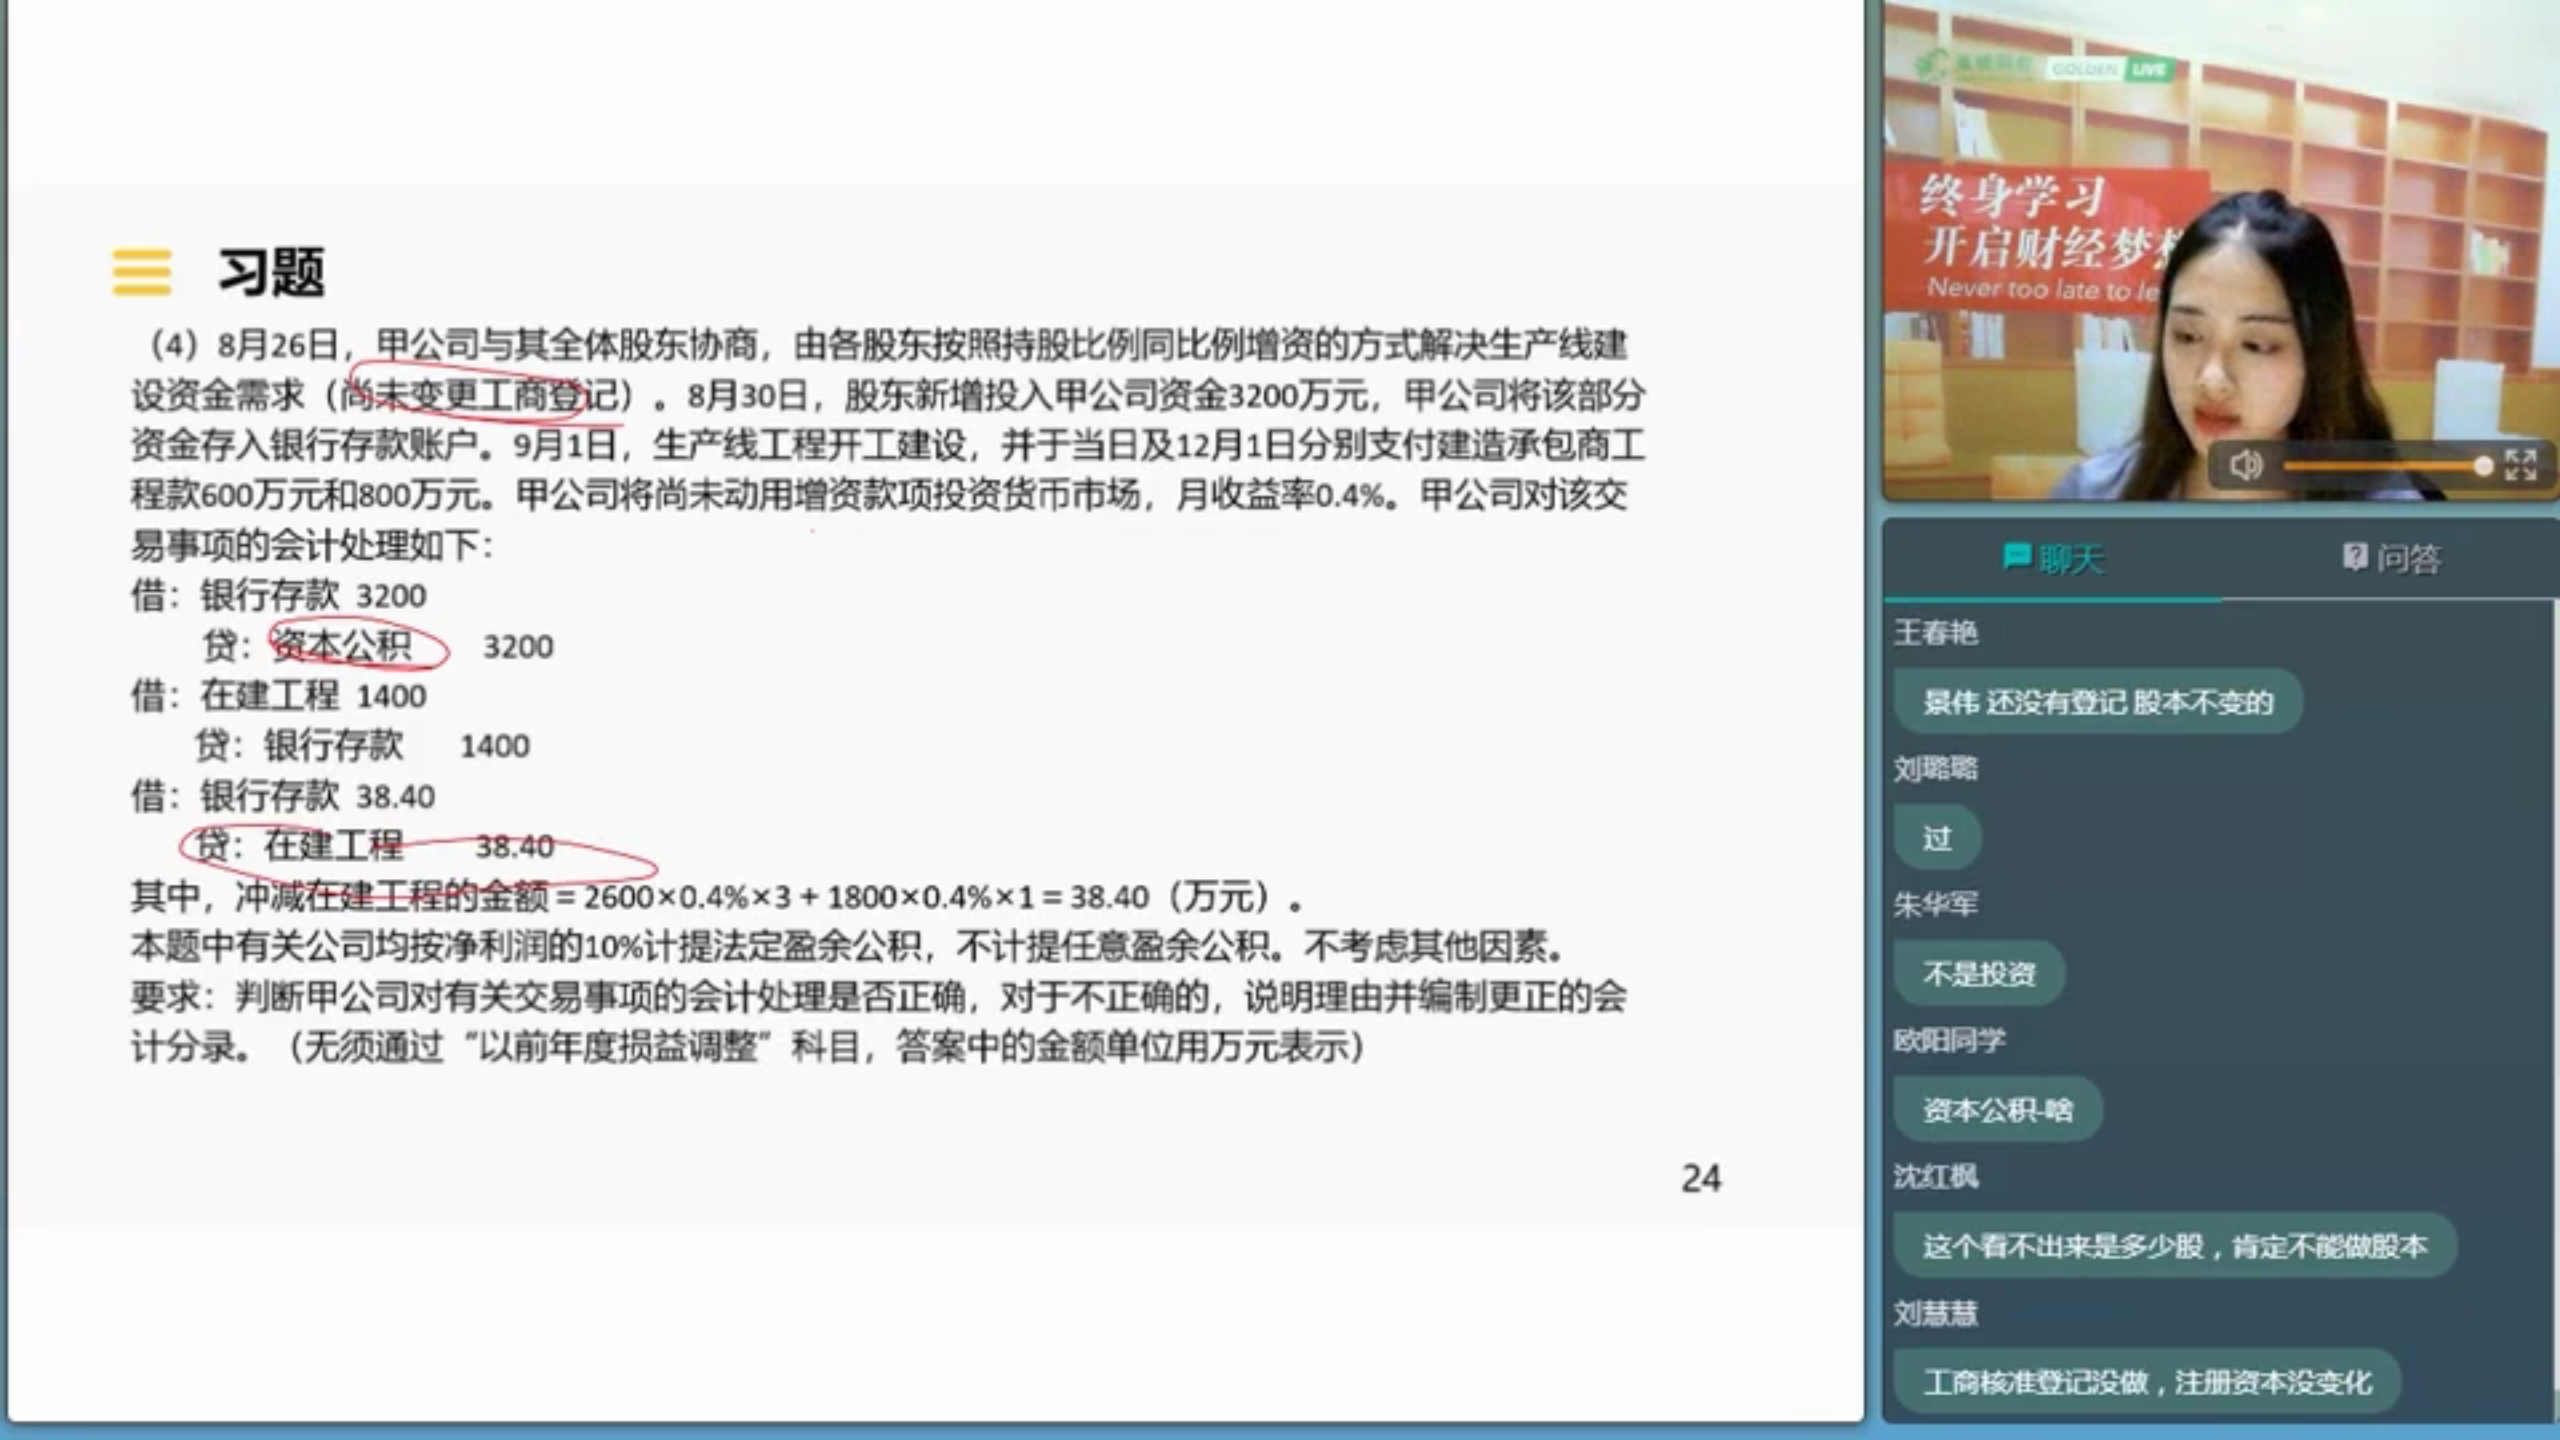Click slide page number 24

(x=1700, y=1178)
